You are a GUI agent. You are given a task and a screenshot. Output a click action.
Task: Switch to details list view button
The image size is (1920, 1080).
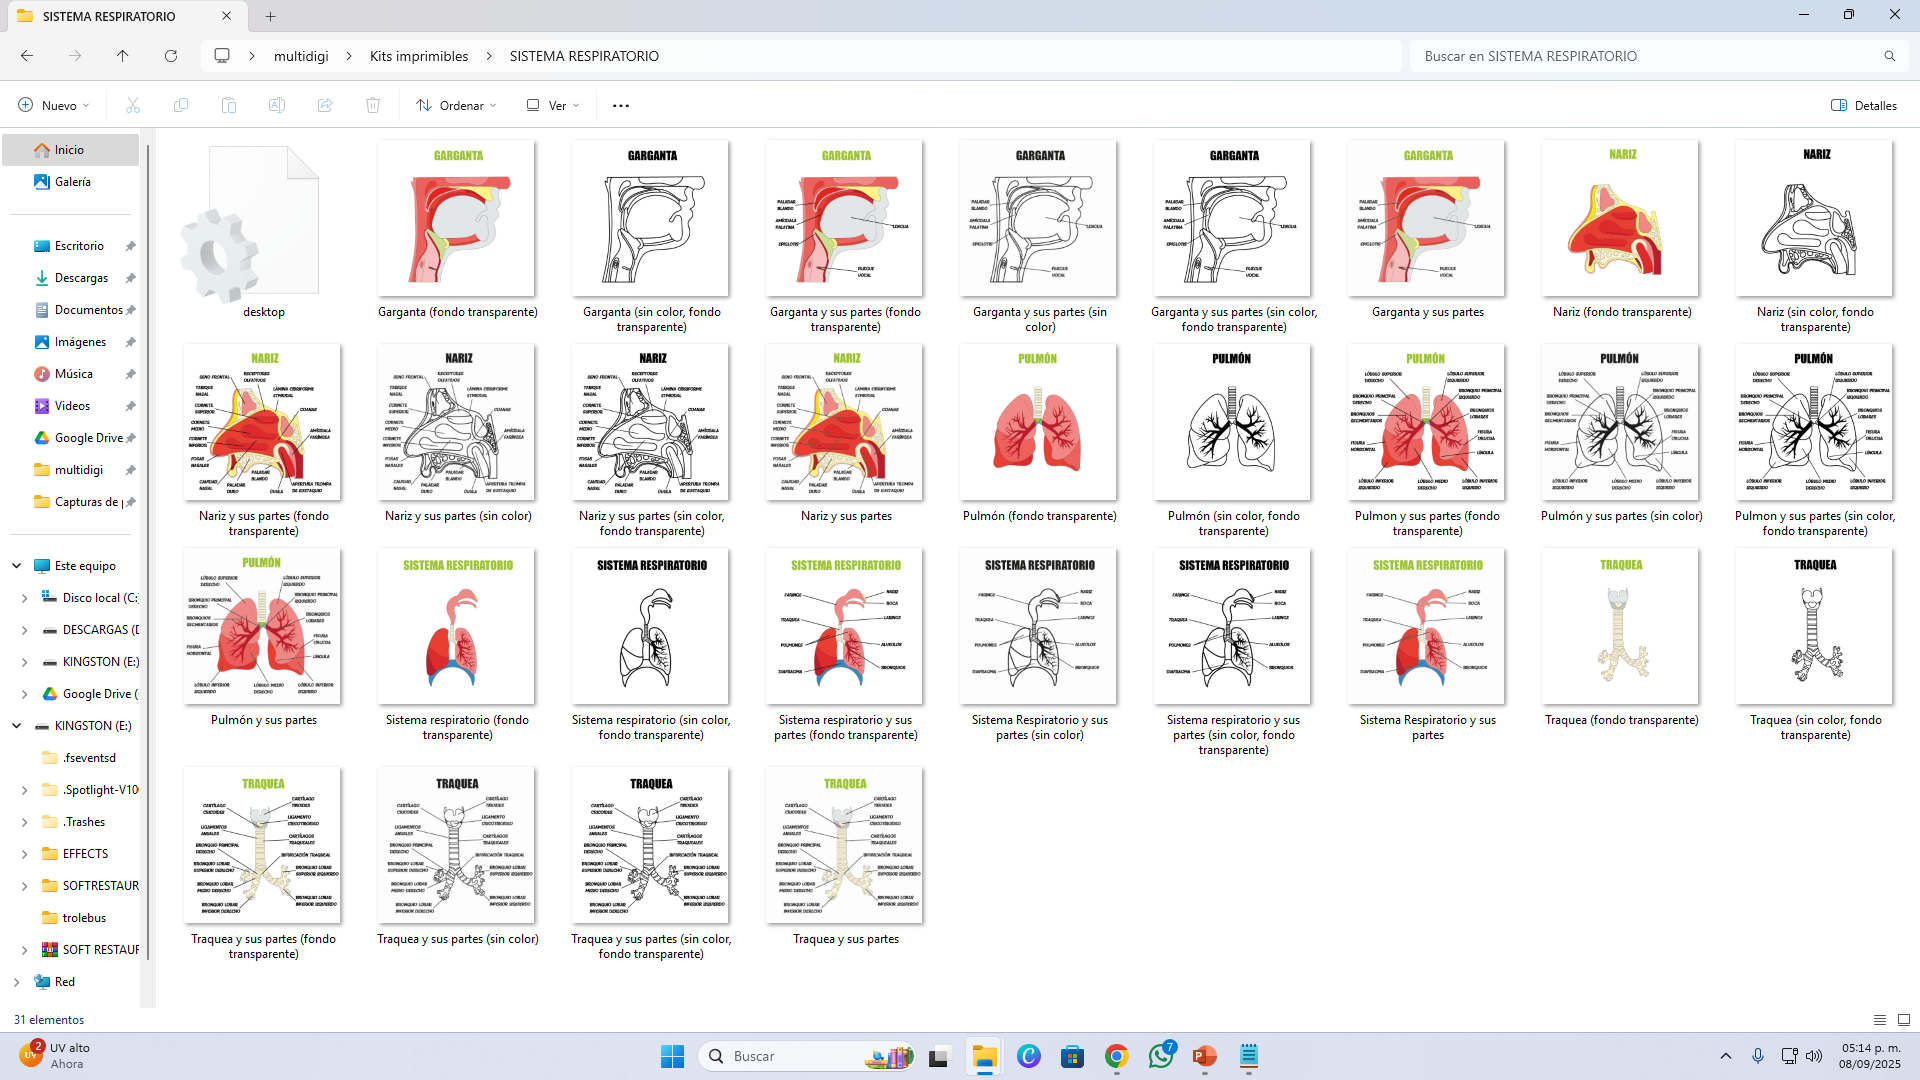point(1880,1020)
